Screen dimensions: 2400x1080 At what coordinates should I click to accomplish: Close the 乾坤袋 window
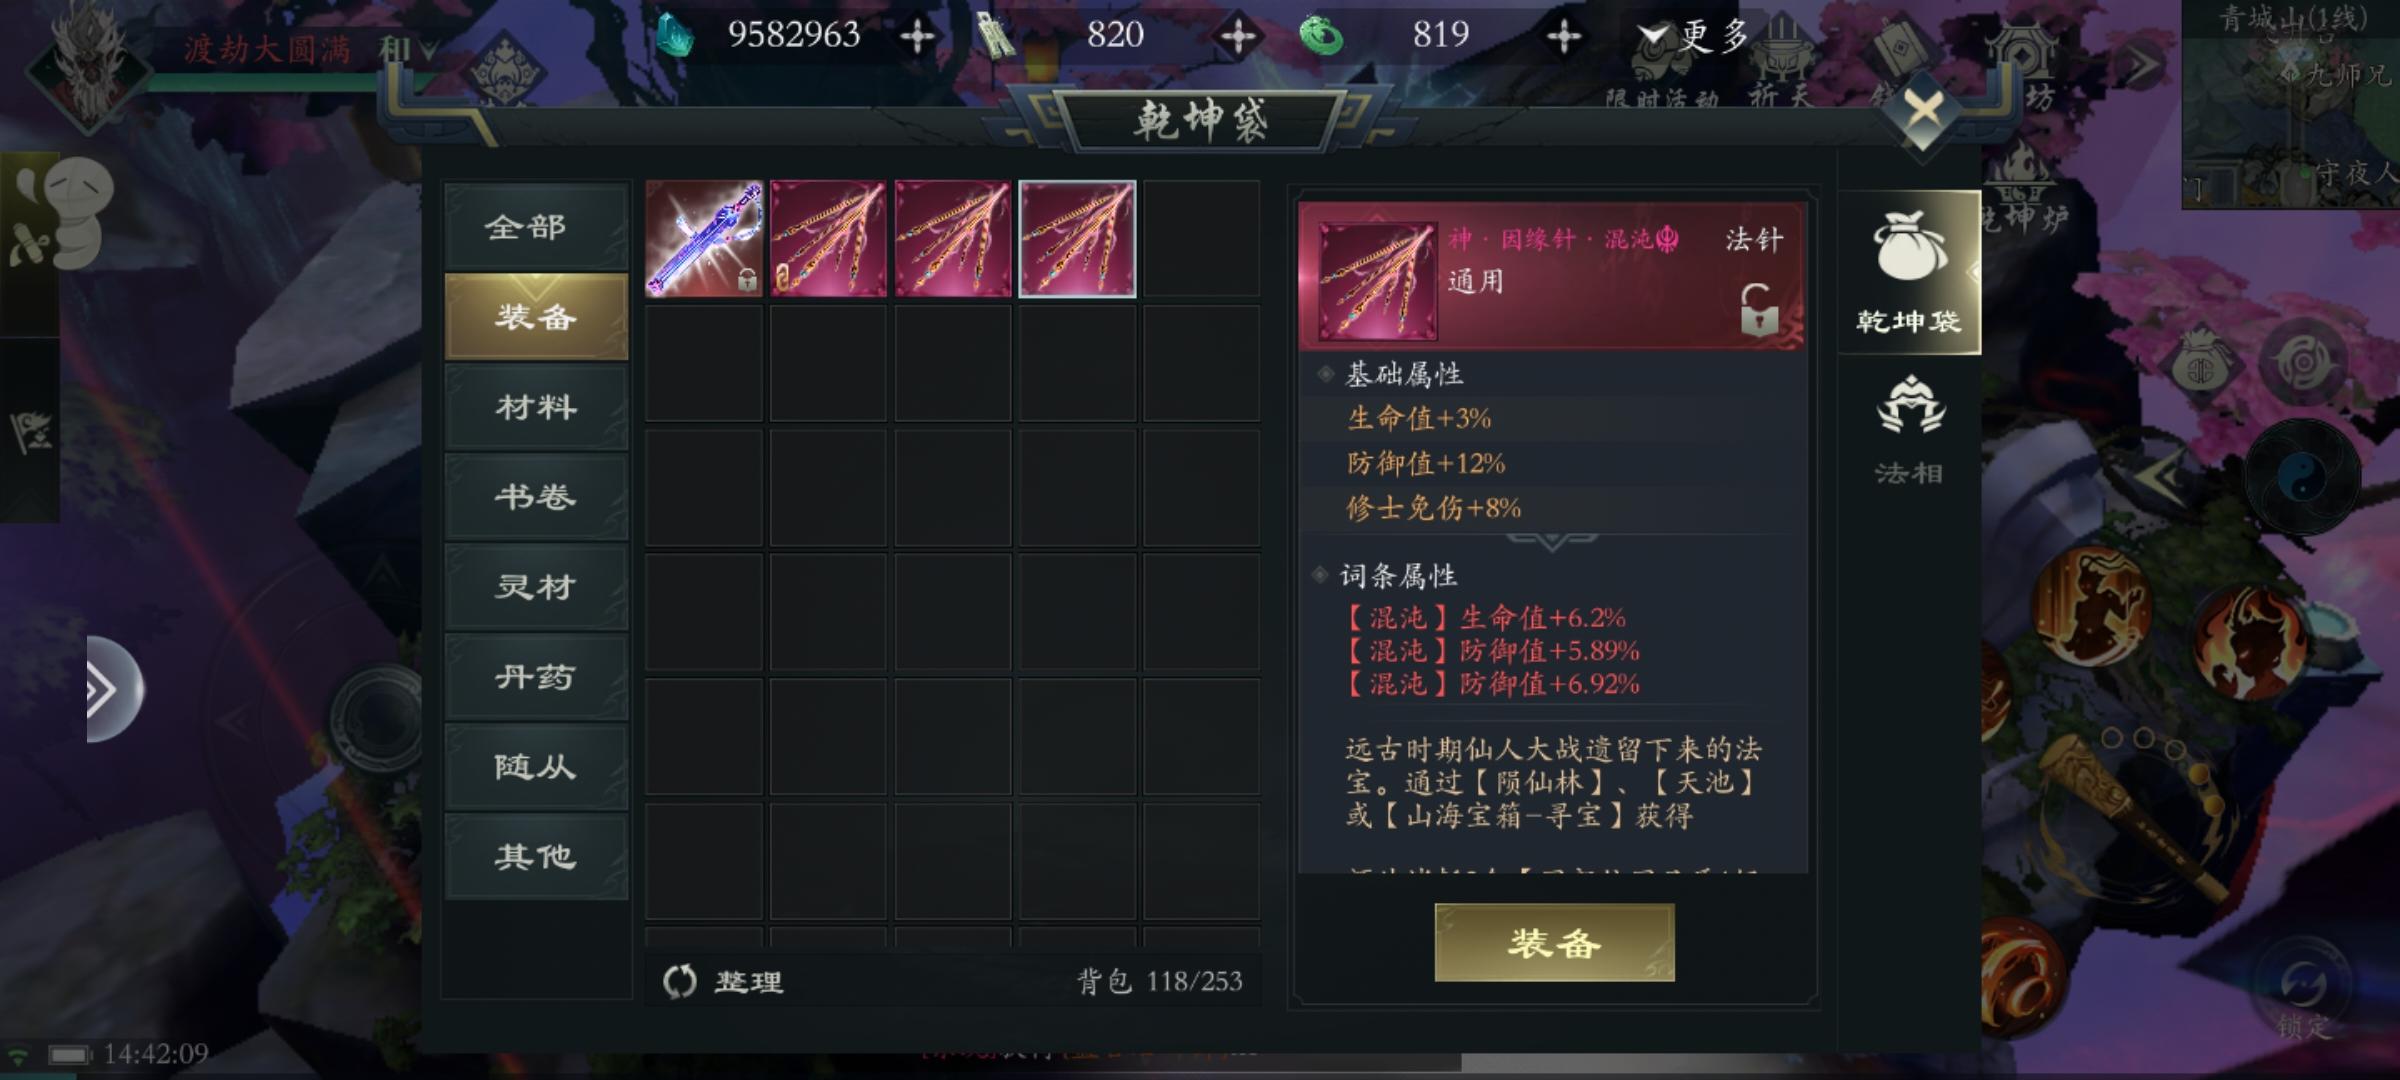[1923, 109]
